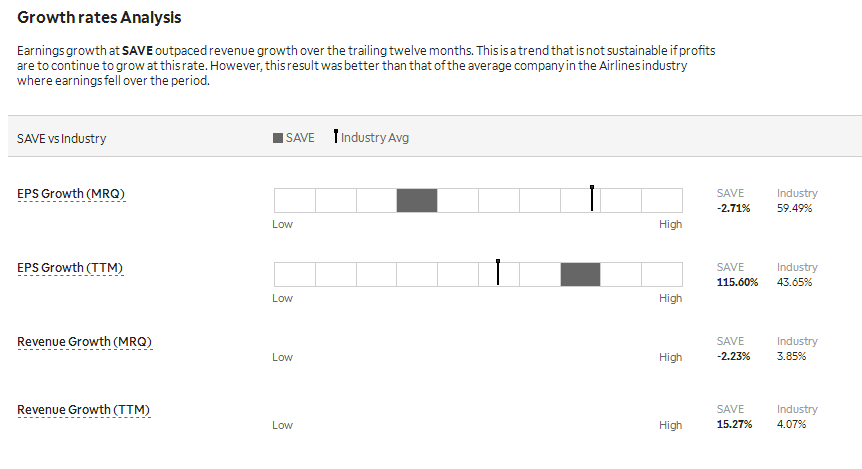Screen dimensions: 862x469
Task: Select the SAVE value 115.60%
Action: [737, 283]
